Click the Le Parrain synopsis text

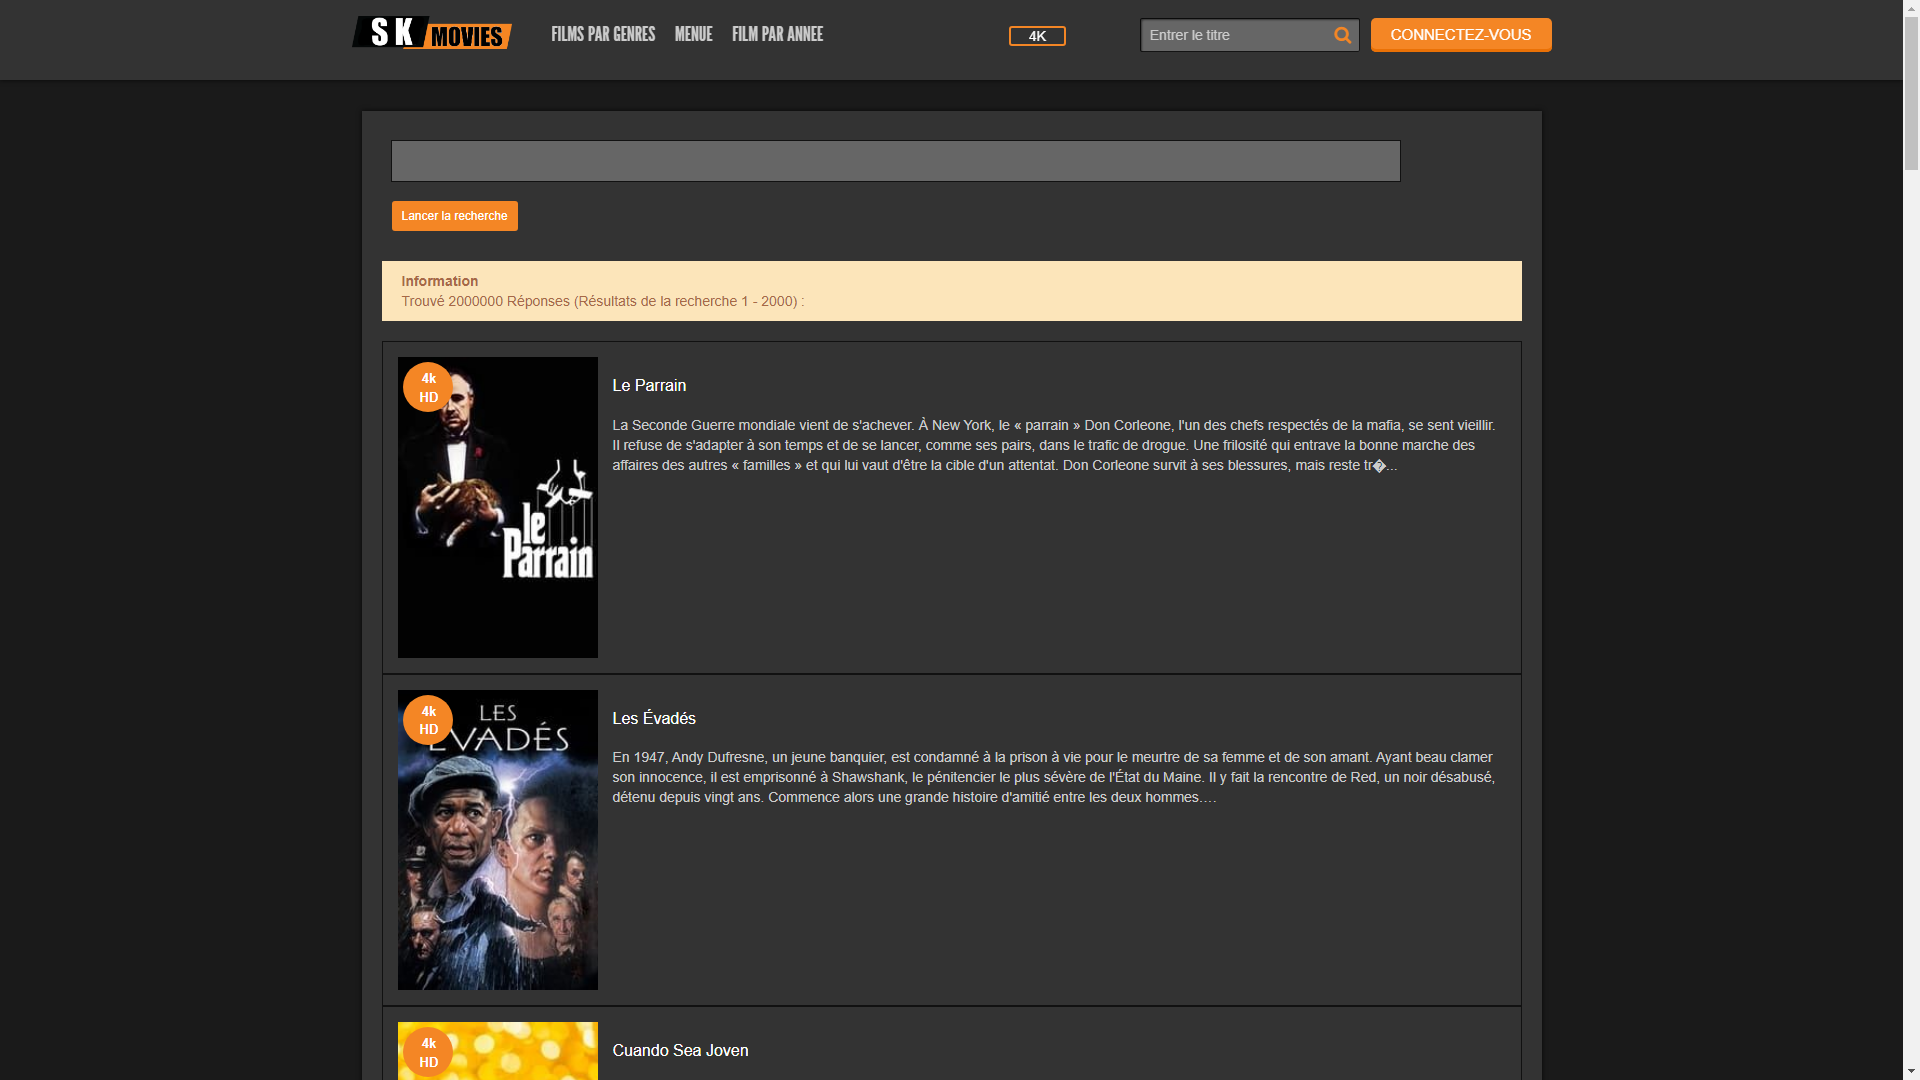pos(1054,445)
